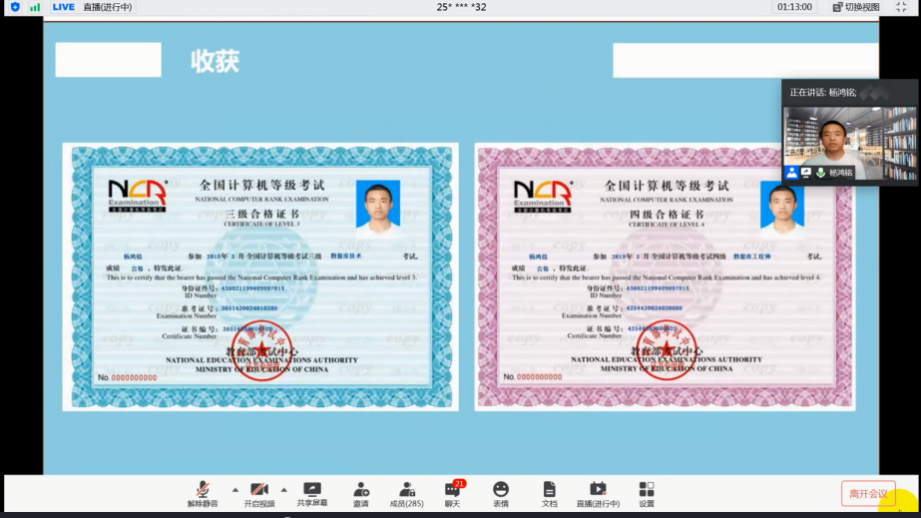Open 共享屏幕 screen sharing
Image resolution: width=921 pixels, height=518 pixels.
(312, 495)
